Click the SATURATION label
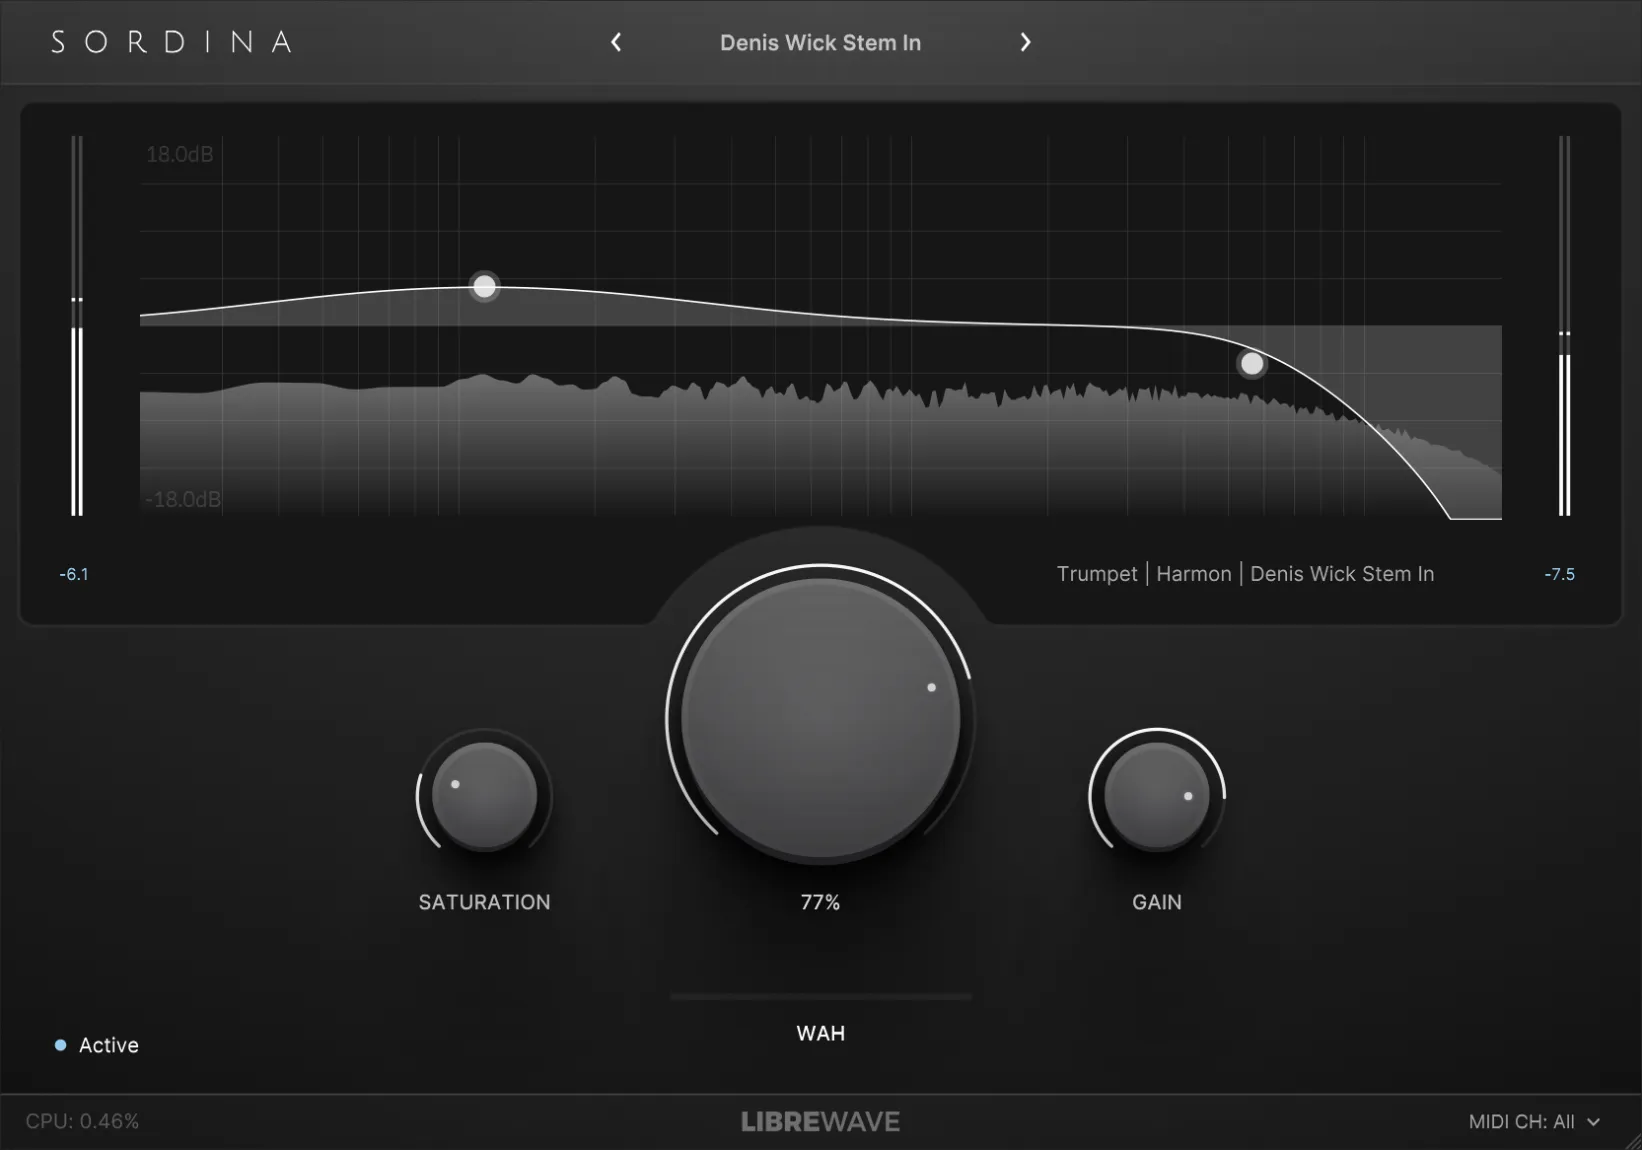The width and height of the screenshot is (1642, 1150). [x=484, y=902]
